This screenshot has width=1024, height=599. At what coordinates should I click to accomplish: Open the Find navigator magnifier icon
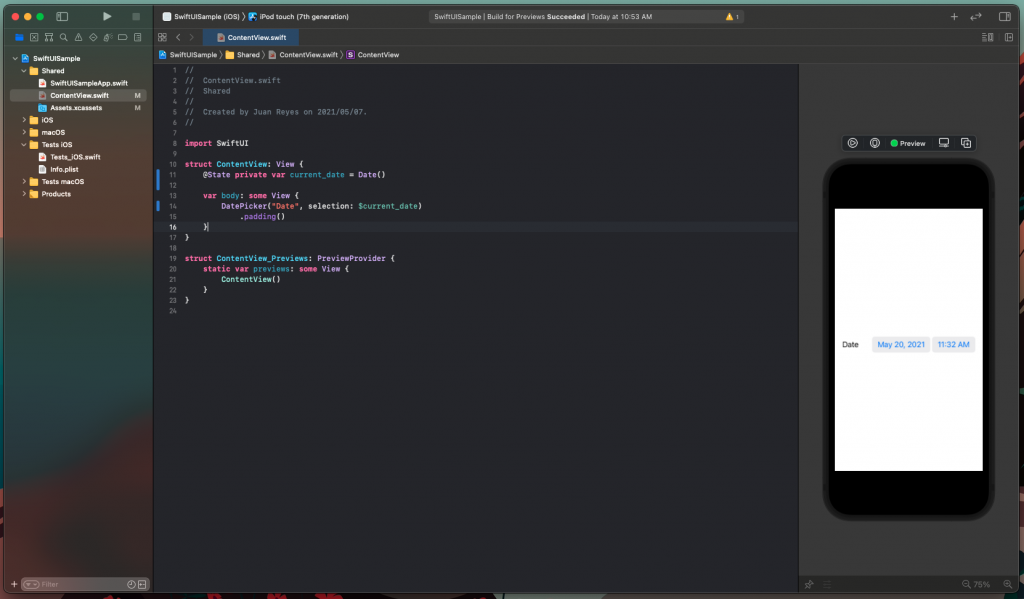tap(64, 37)
